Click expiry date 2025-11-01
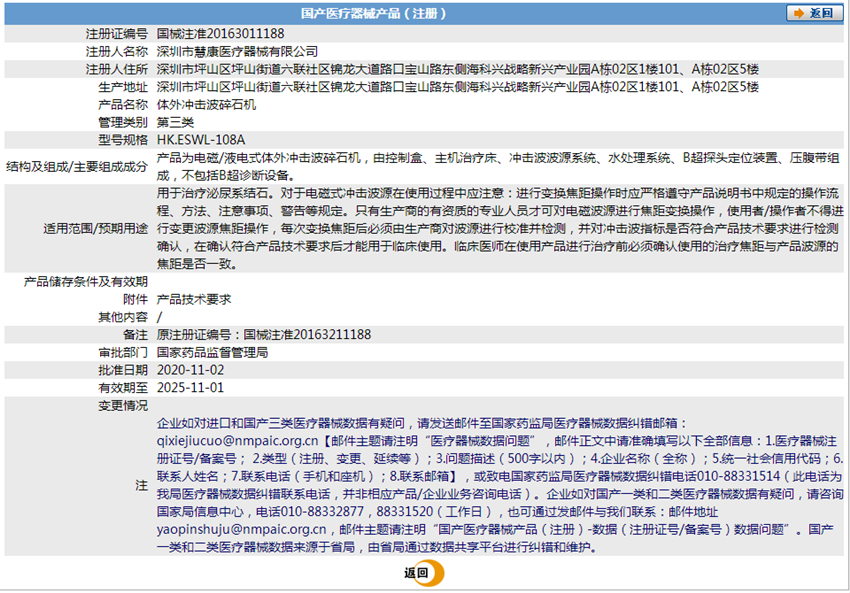 tap(190, 388)
